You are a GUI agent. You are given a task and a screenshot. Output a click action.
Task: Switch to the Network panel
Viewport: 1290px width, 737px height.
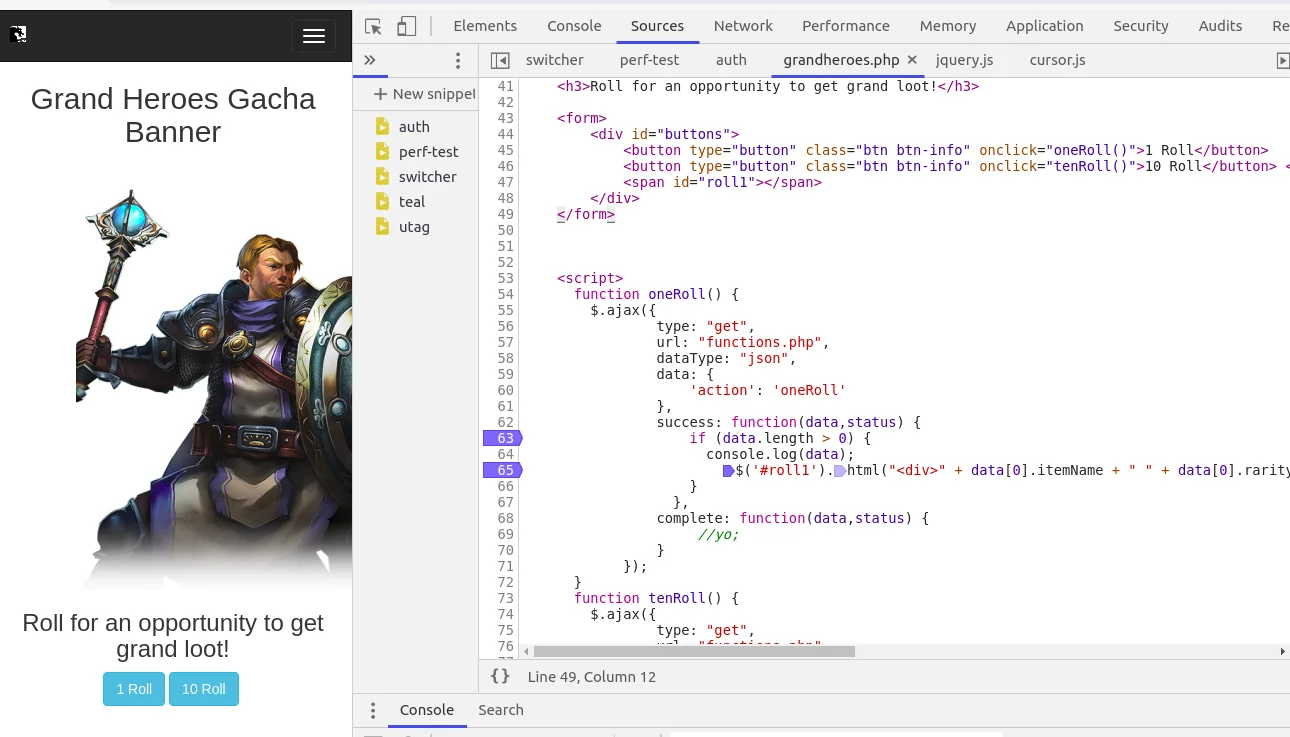[x=743, y=26]
